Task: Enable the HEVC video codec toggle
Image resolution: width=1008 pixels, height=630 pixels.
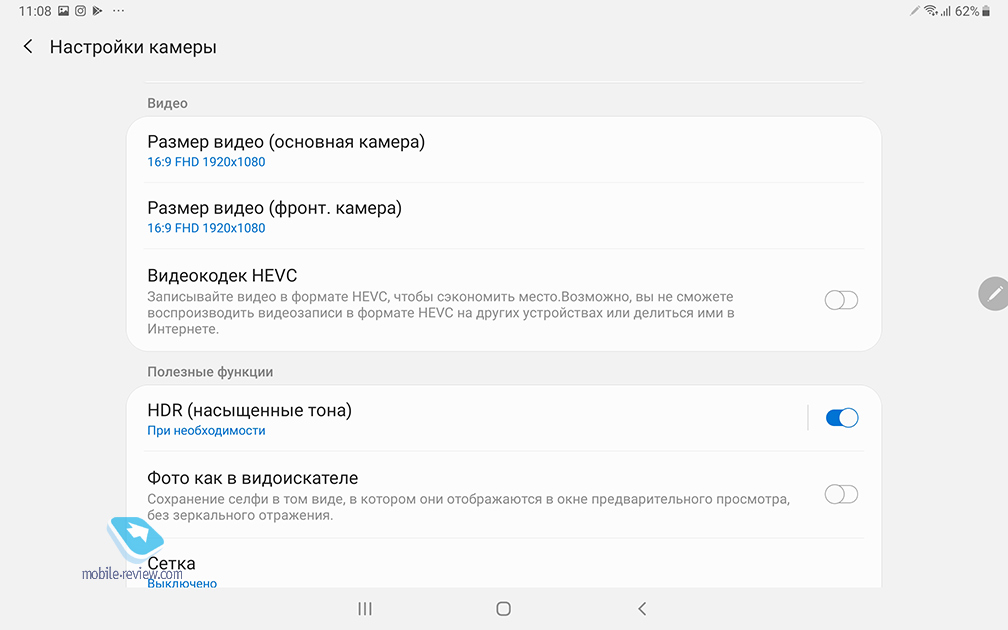Action: pyautogui.click(x=841, y=300)
